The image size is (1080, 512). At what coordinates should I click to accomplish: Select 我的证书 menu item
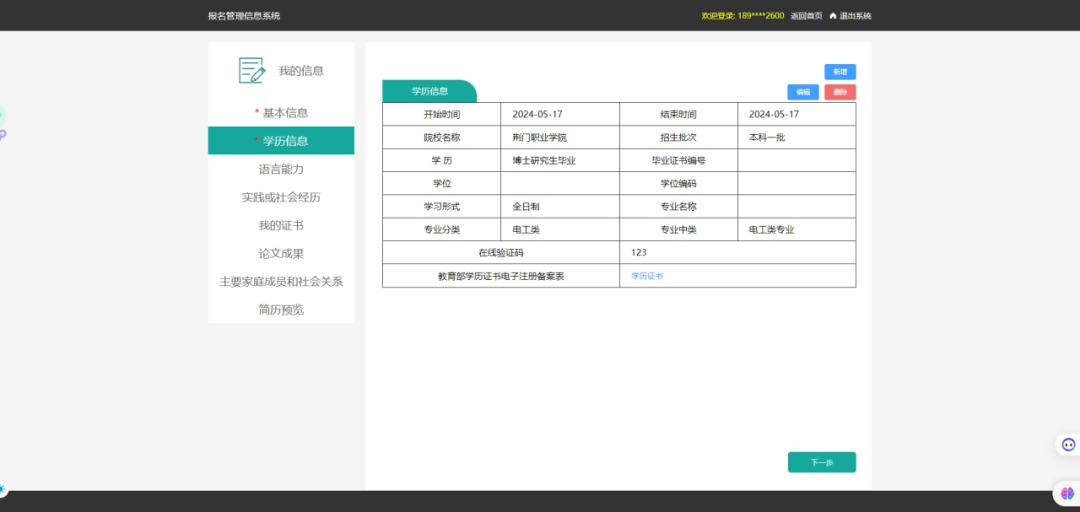pos(281,225)
